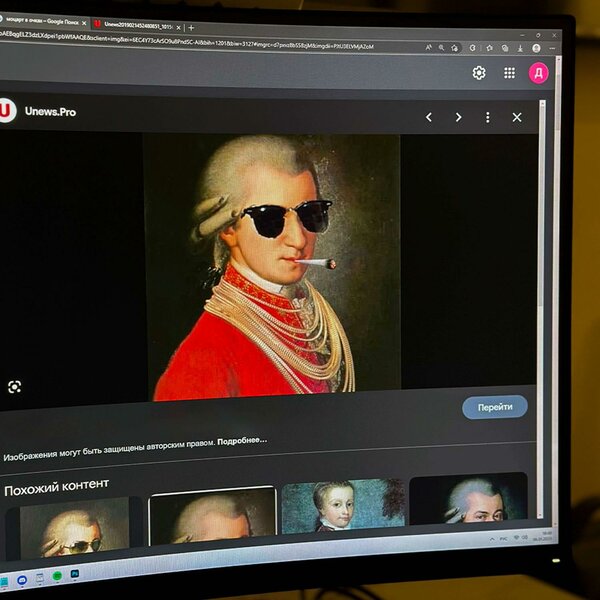Open a new browser tab
This screenshot has height=600, width=600.
point(191,26)
